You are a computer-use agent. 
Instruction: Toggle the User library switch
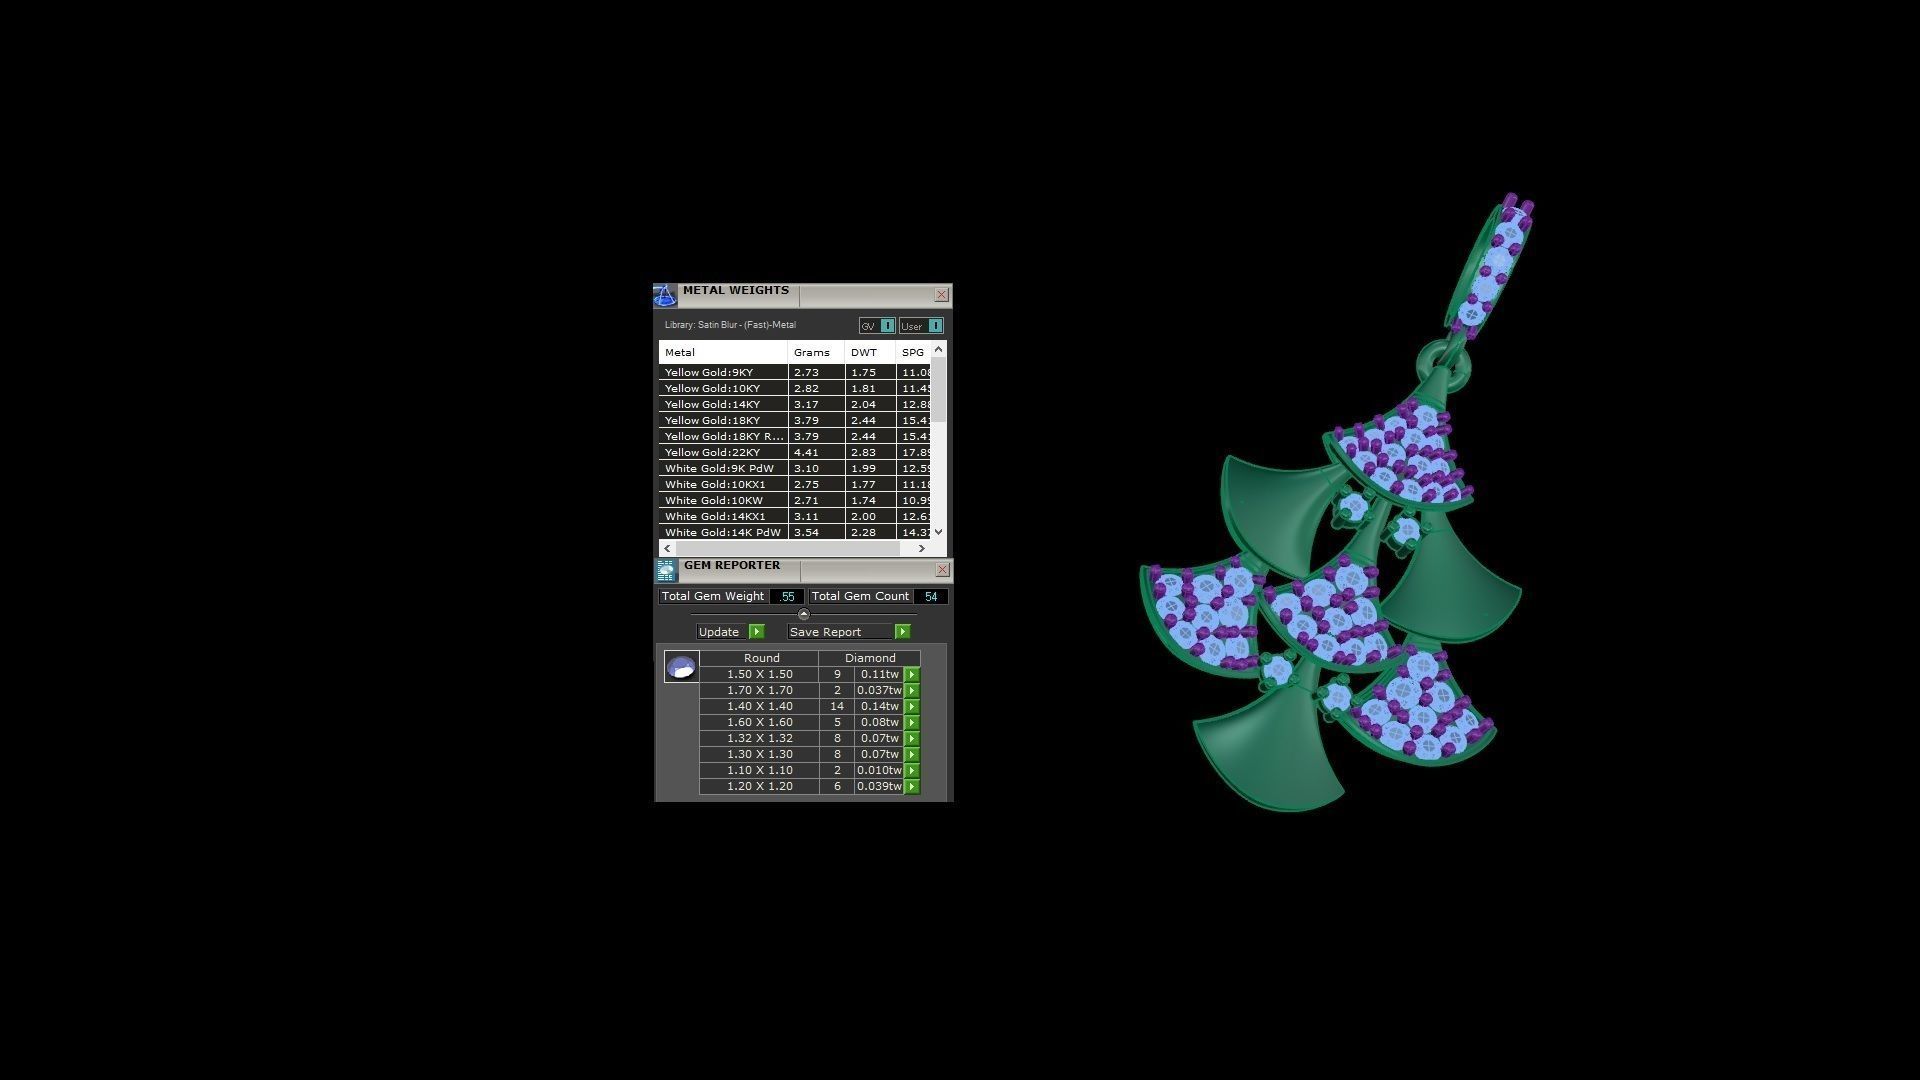(x=934, y=326)
